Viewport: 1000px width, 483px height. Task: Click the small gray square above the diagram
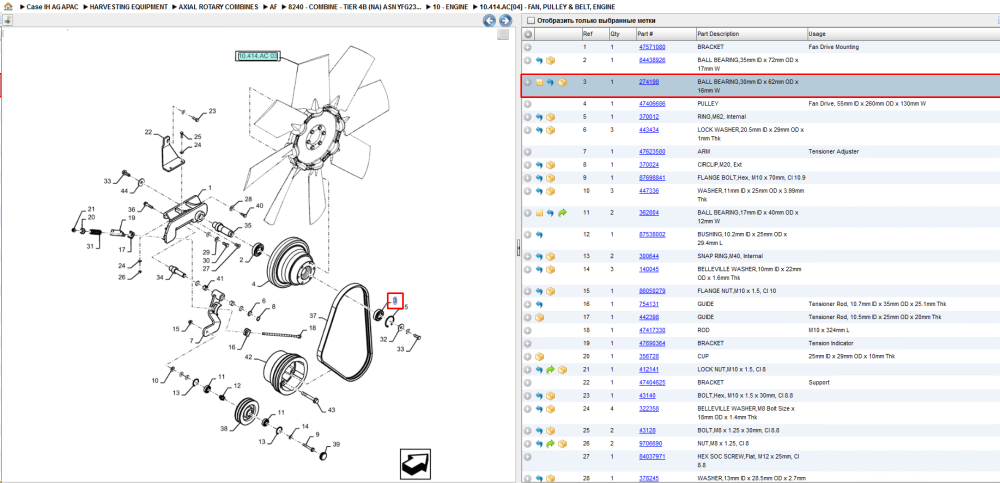point(503,34)
